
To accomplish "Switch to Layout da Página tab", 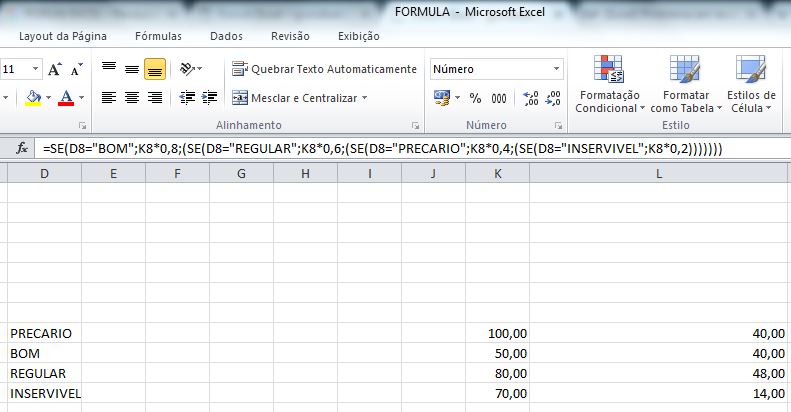I will point(63,36).
